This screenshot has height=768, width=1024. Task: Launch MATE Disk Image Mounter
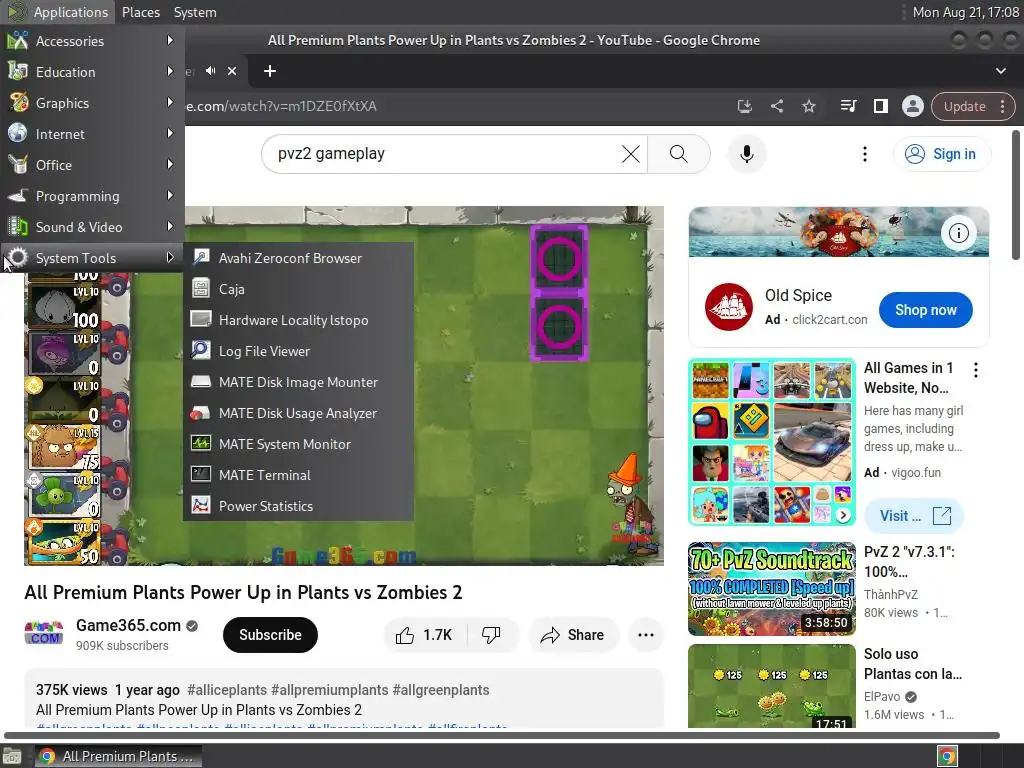coord(298,382)
